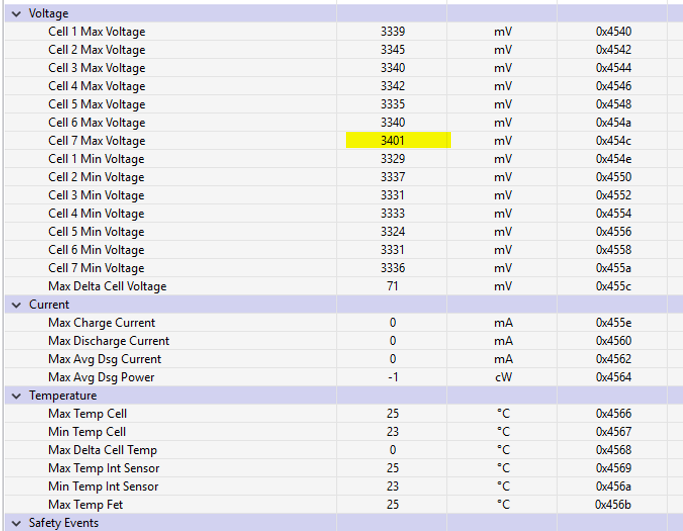Select the Cell 1 Max Voltage row label
The width and height of the screenshot is (683, 531).
point(97,32)
